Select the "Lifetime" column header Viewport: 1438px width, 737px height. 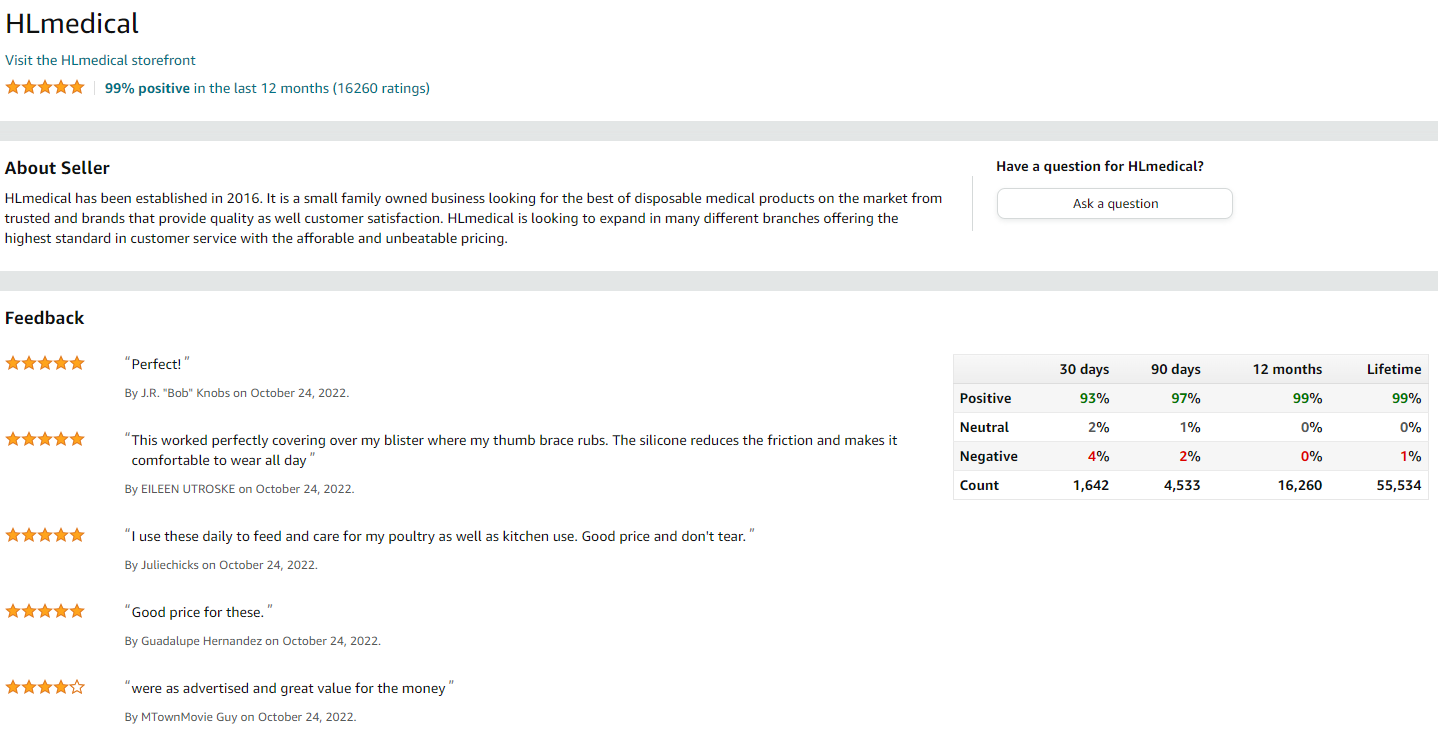(1394, 369)
